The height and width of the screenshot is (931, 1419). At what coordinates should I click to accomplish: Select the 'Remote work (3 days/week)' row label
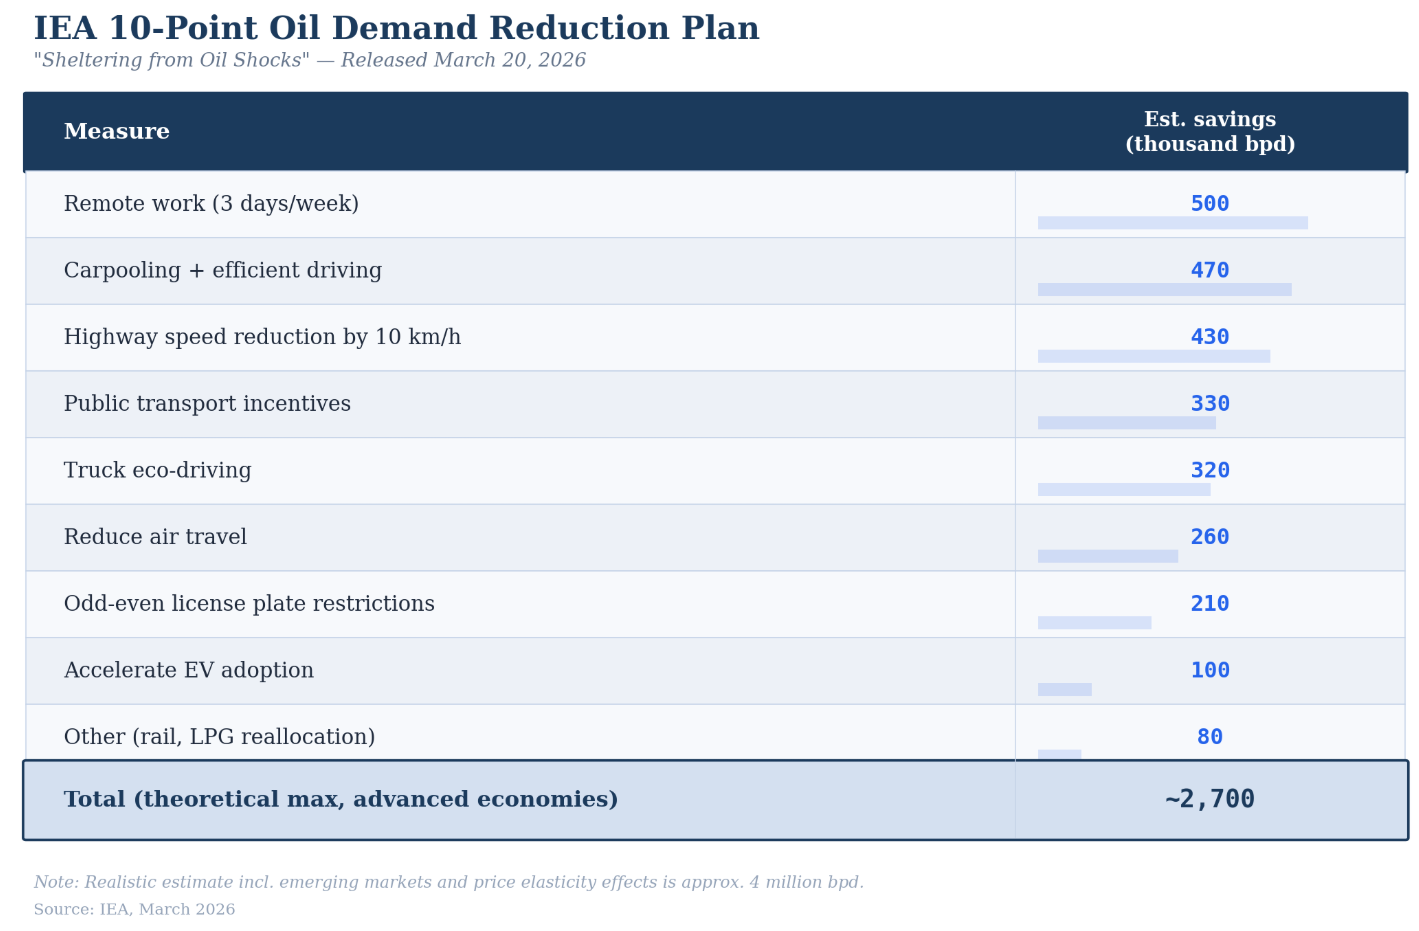click(211, 204)
